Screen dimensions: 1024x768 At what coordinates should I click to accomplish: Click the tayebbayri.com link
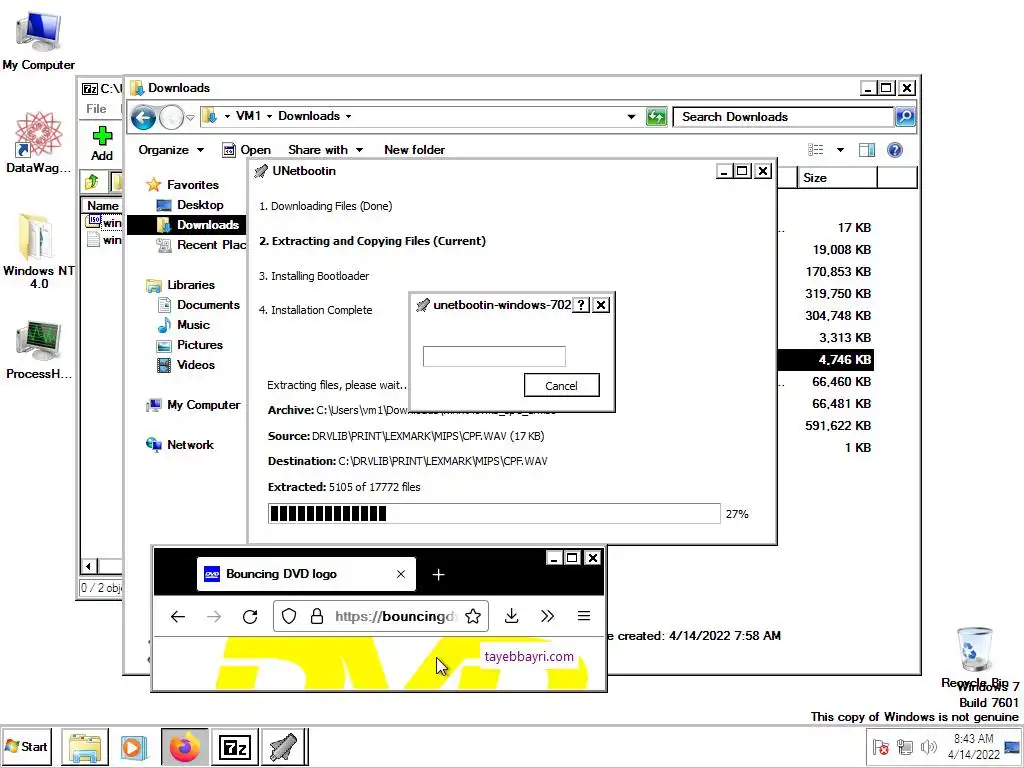pos(529,656)
